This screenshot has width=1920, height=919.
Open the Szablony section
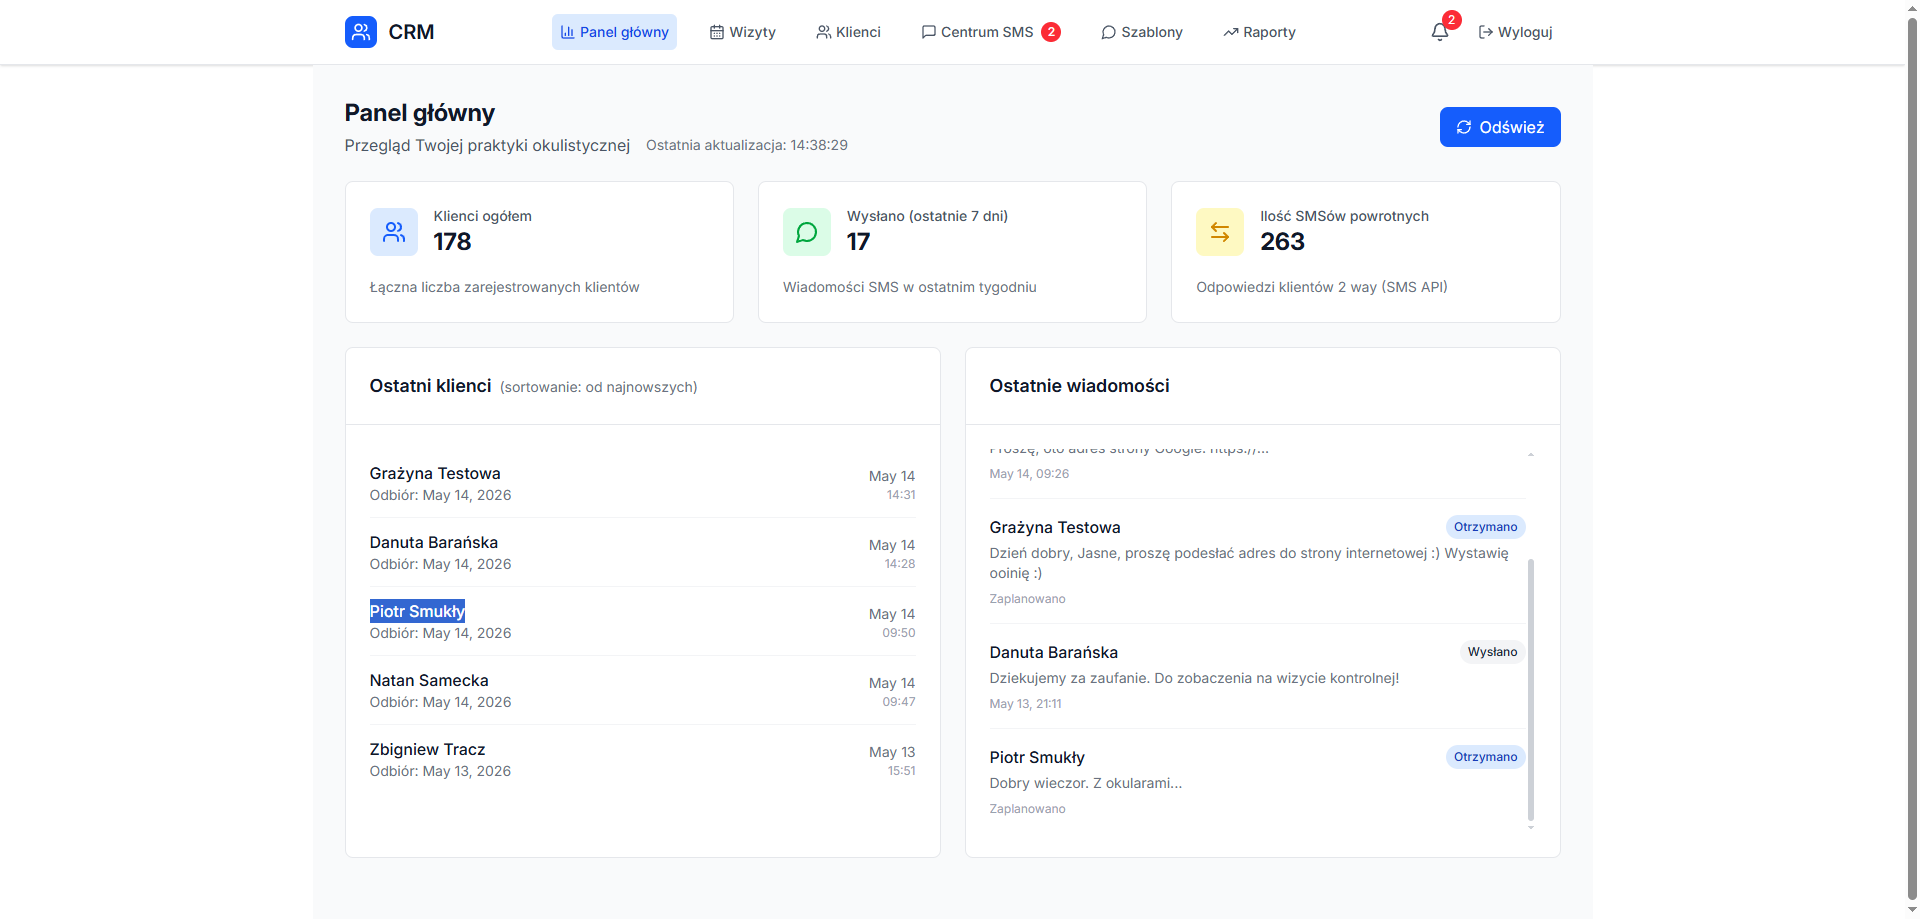[x=1142, y=32]
